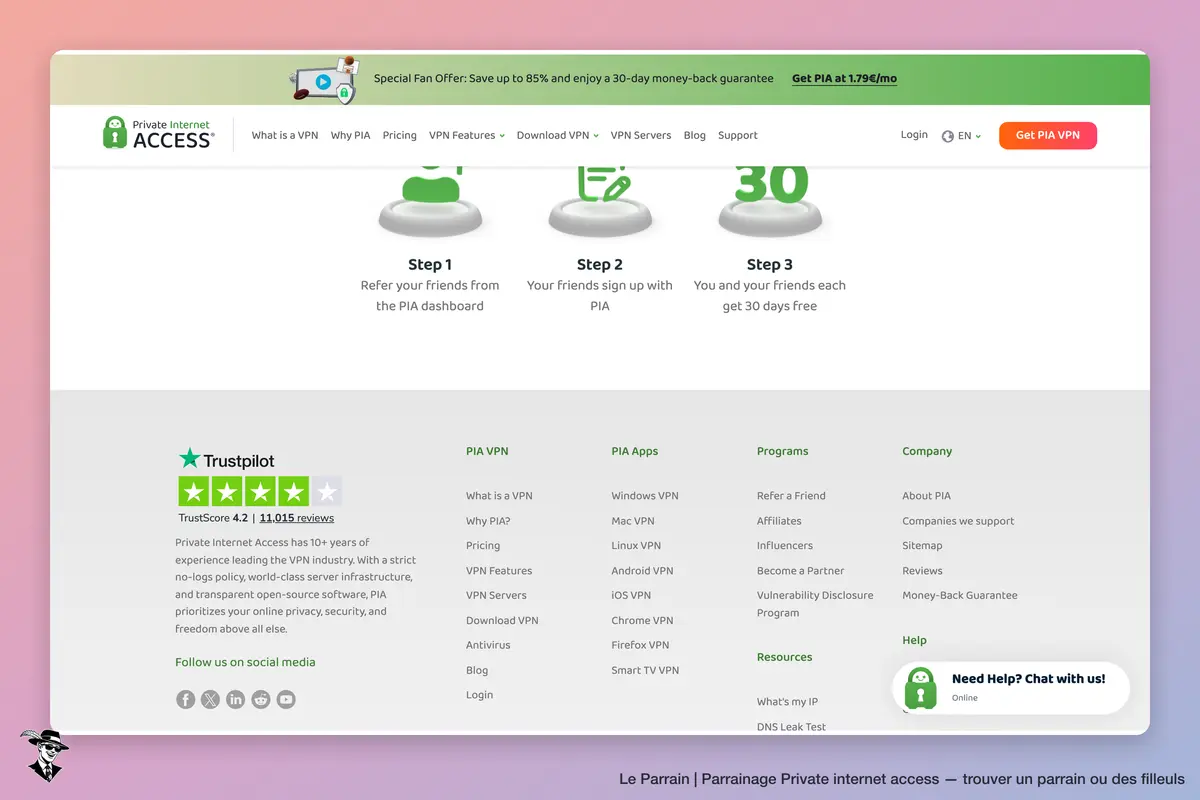
Task: Click the chat widget padlock icon
Action: coord(920,688)
